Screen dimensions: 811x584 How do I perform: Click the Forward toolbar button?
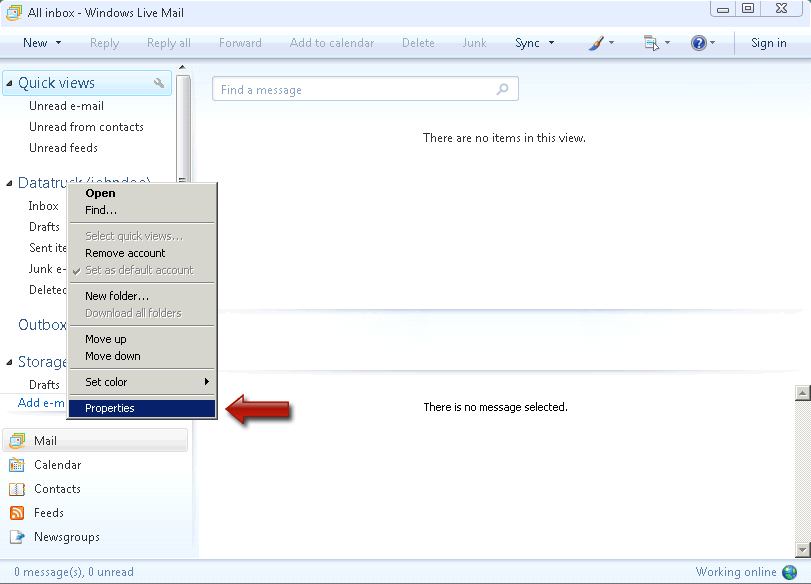click(x=240, y=43)
